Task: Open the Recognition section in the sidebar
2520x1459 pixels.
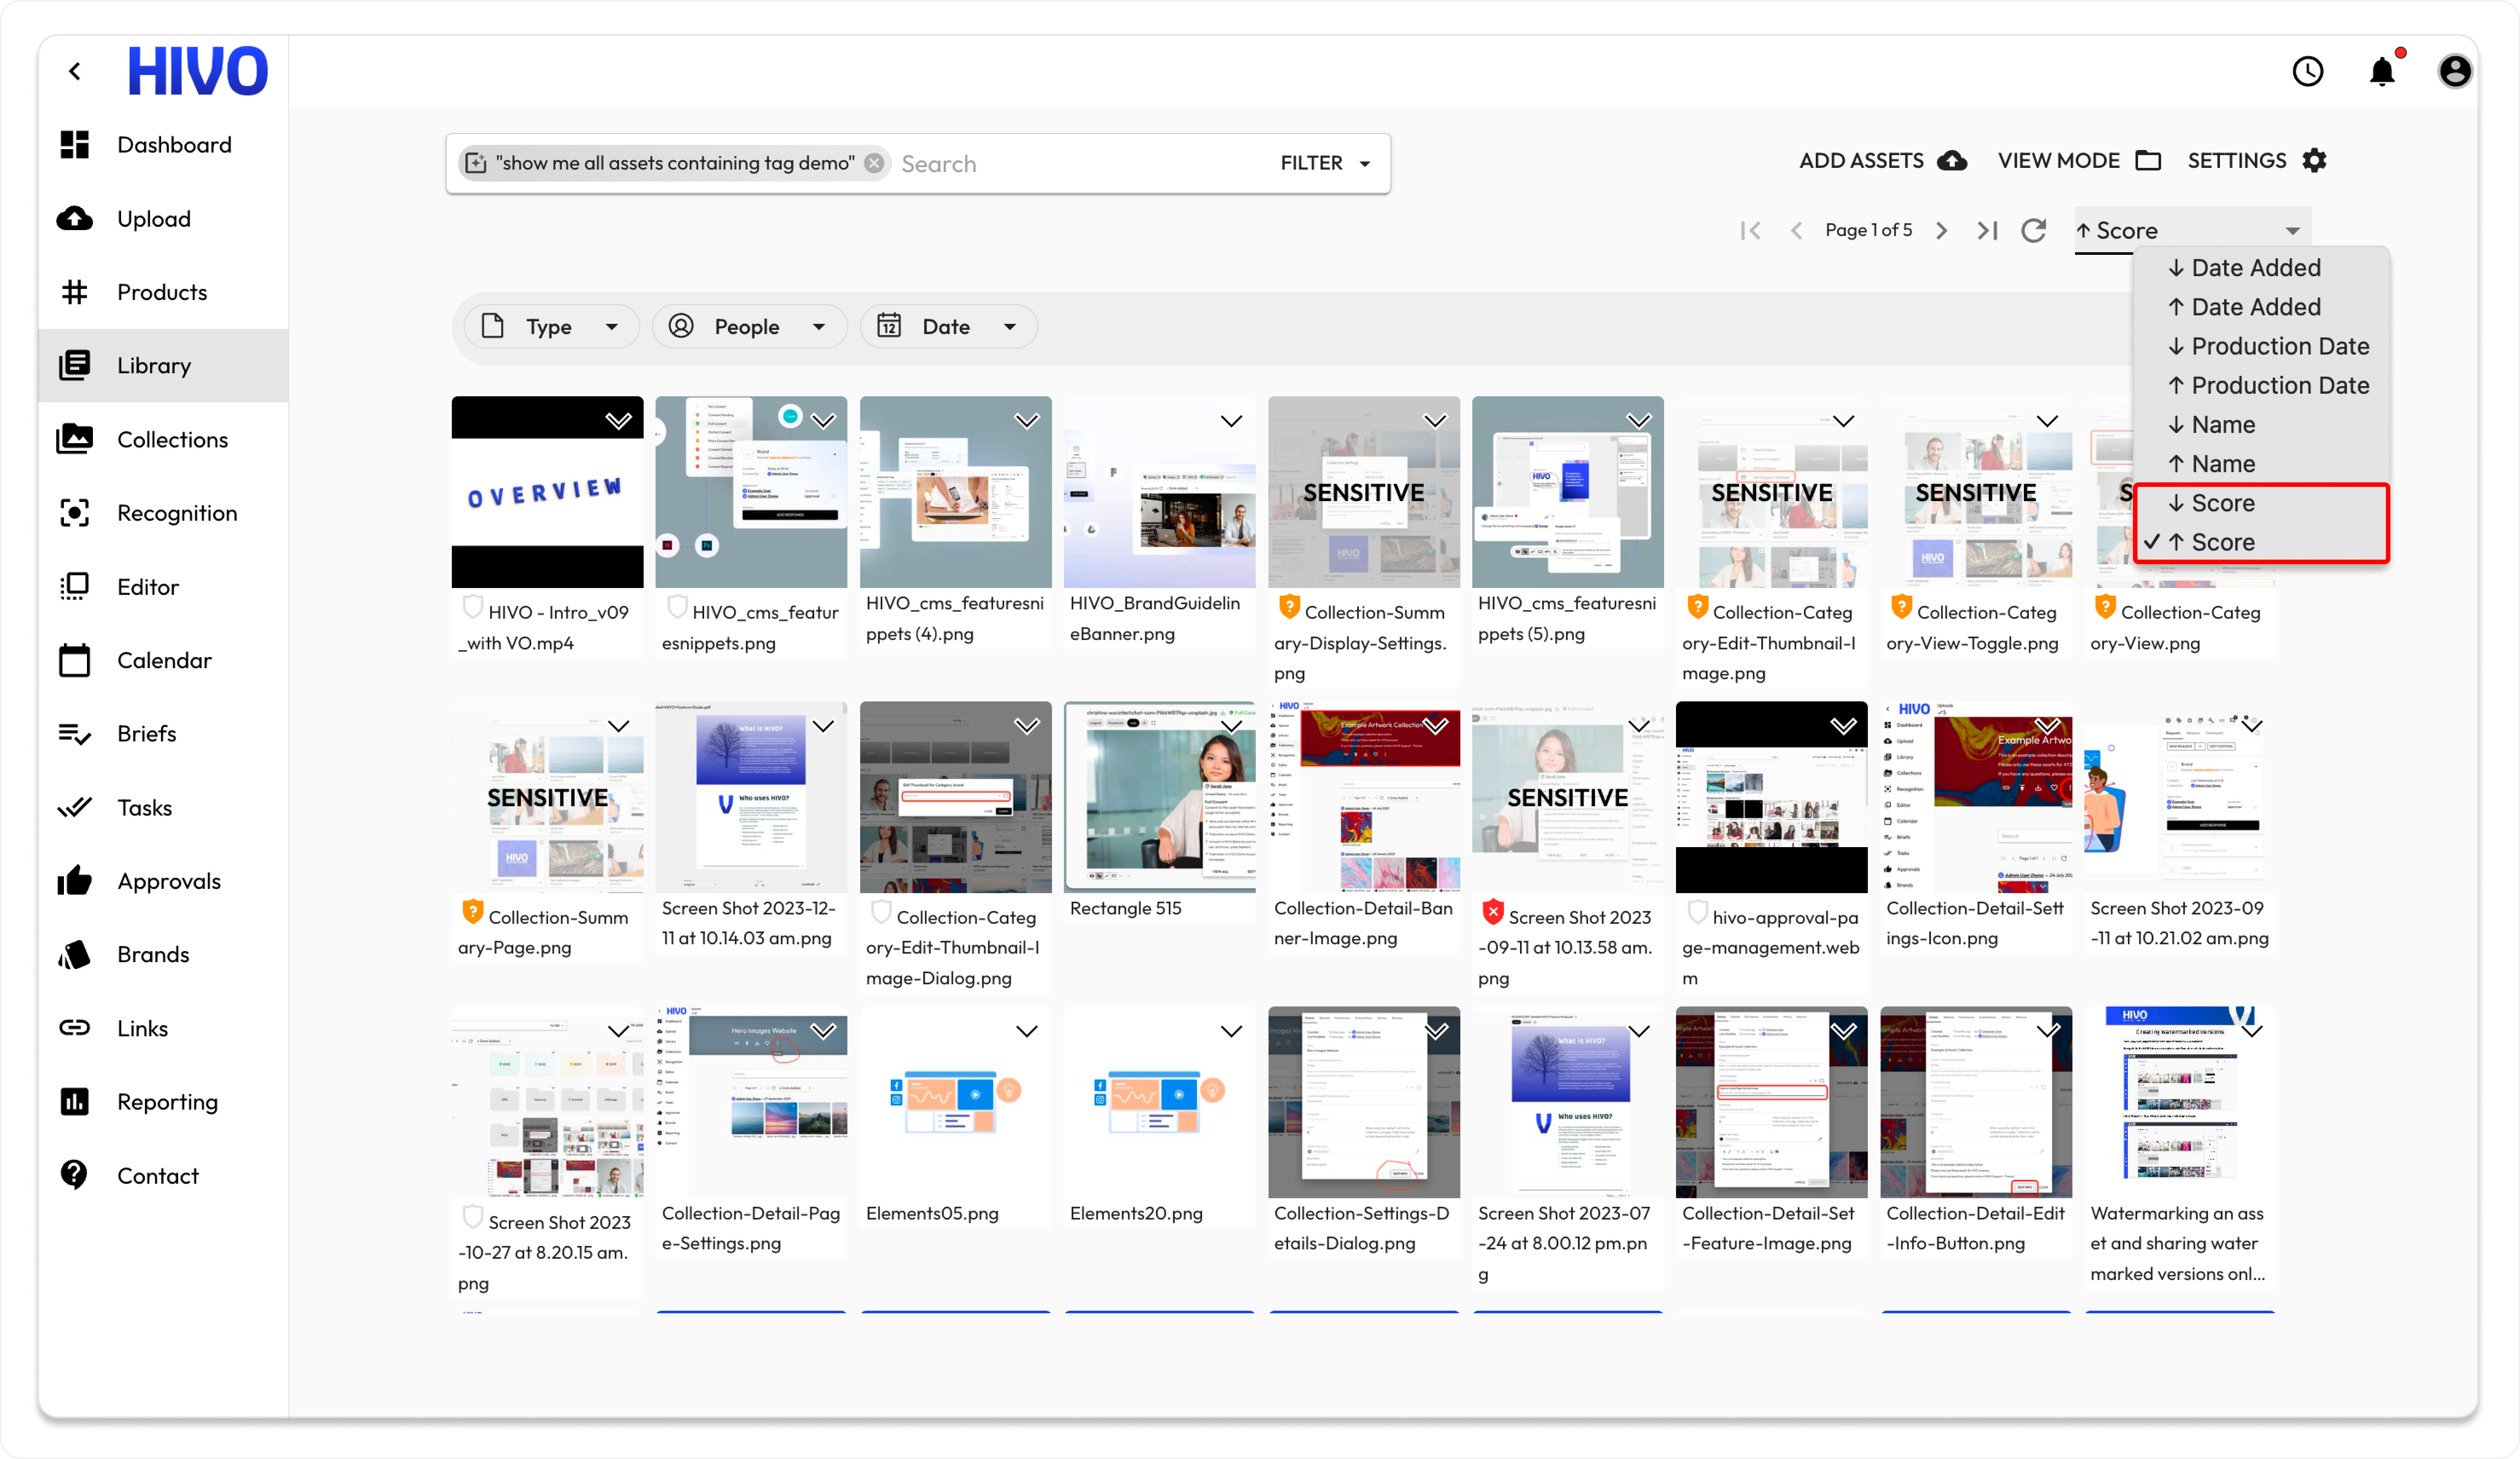Action: click(176, 513)
